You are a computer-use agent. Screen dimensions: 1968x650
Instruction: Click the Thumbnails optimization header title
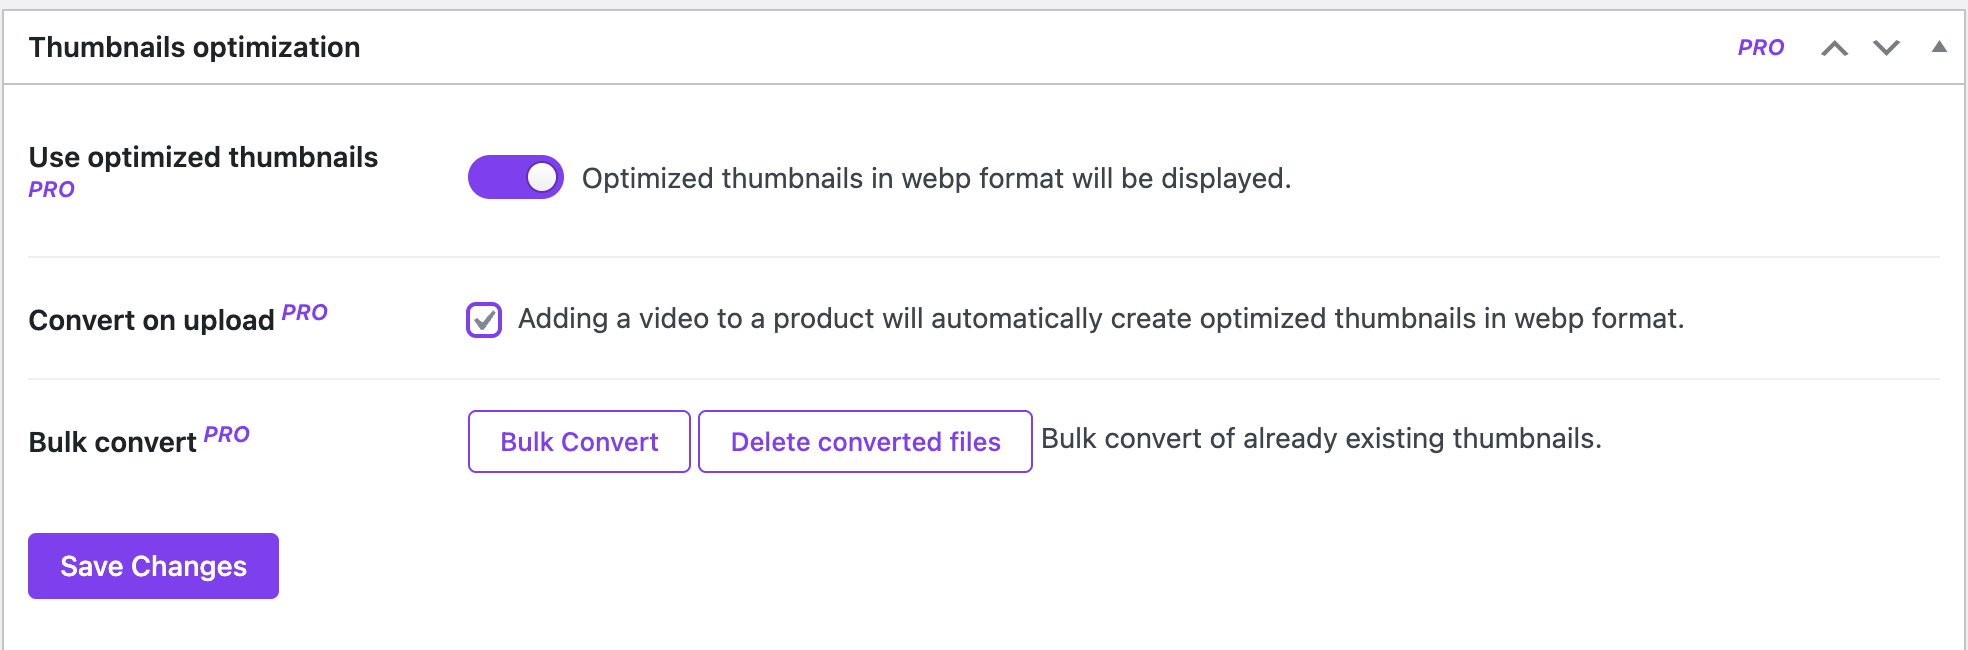click(195, 47)
